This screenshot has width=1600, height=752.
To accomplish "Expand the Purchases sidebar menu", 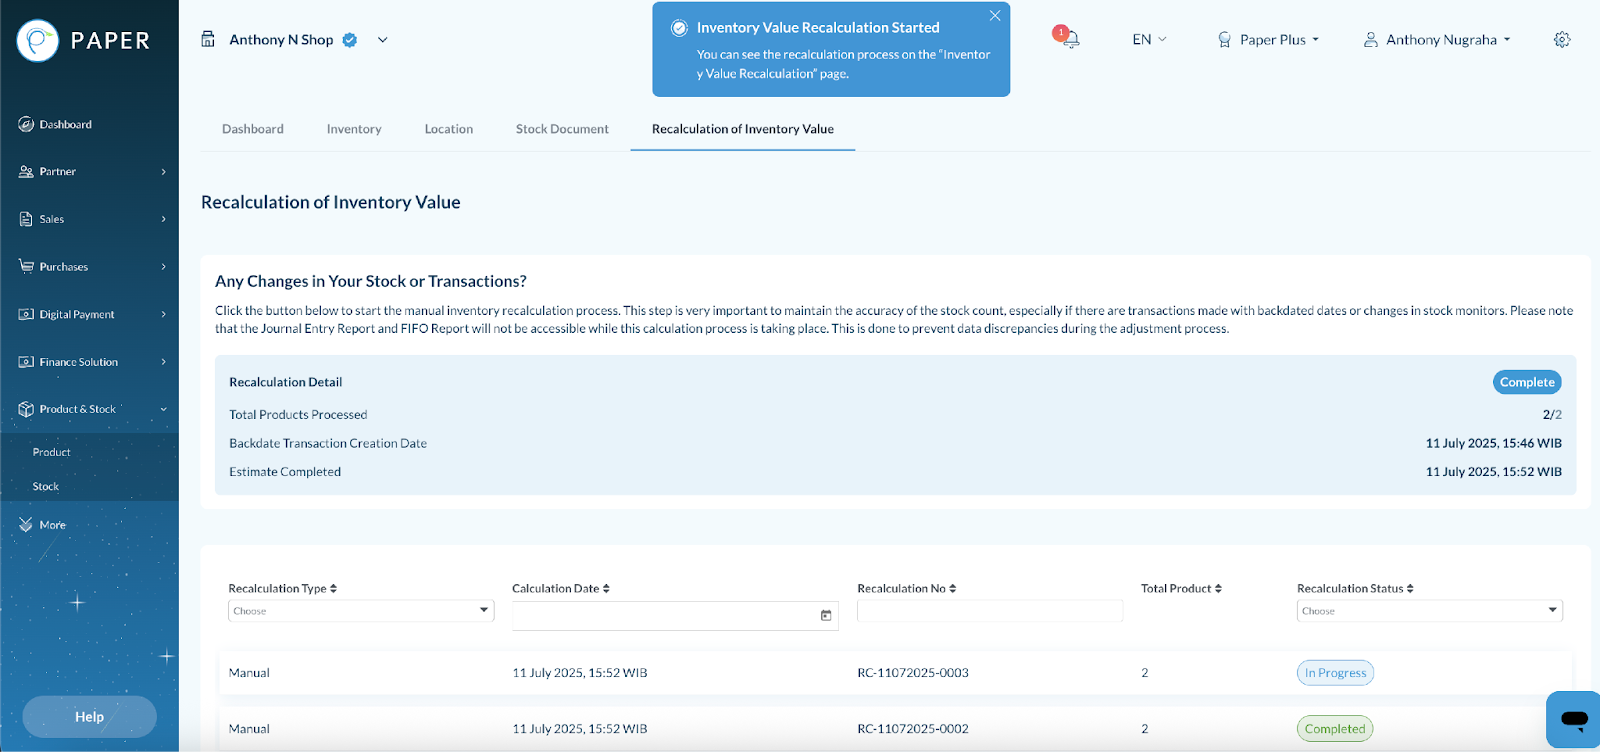I will coord(164,267).
